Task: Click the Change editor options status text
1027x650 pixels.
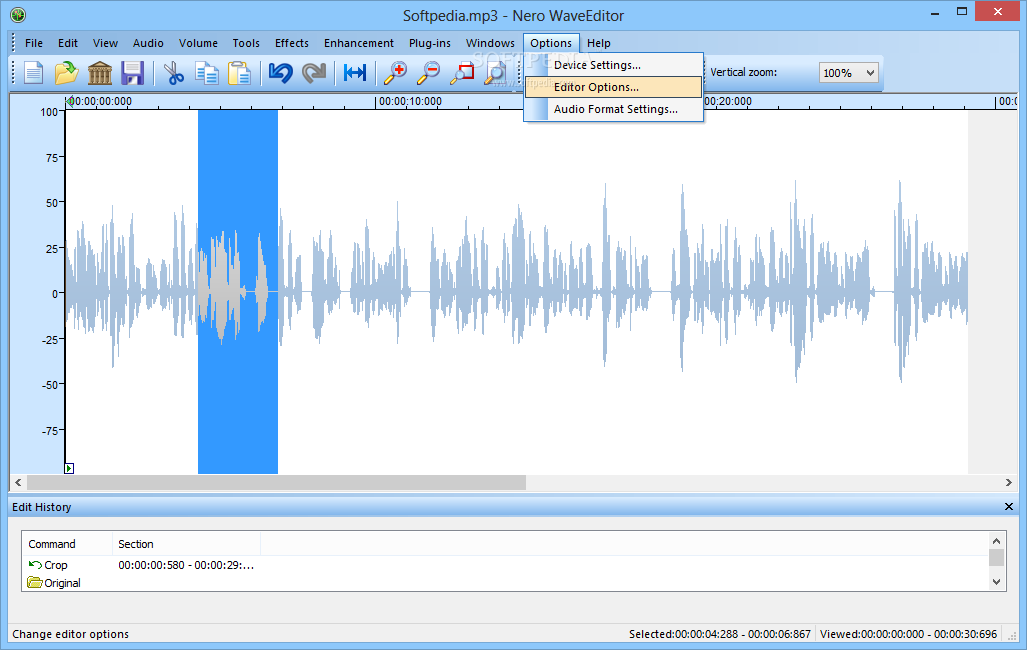Action: point(71,634)
